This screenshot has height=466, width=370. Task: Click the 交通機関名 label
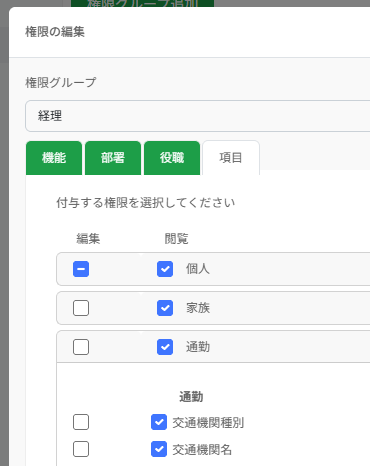point(202,450)
